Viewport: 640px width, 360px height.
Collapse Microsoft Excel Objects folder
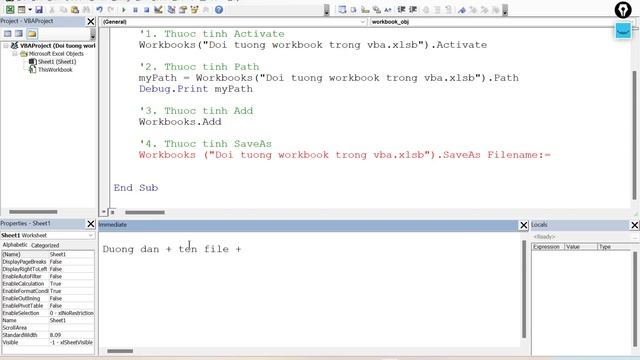point(15,54)
